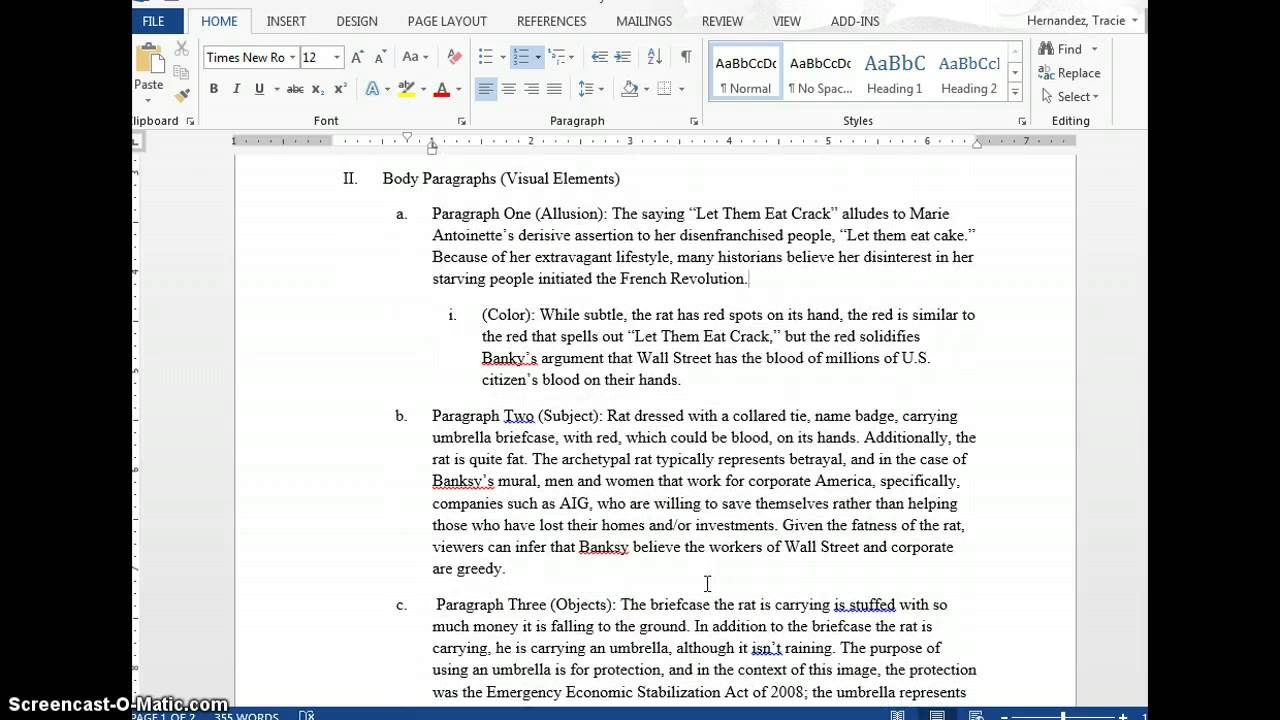The width and height of the screenshot is (1280, 720).
Task: Expand the highlight color dropdown arrow
Action: click(422, 89)
